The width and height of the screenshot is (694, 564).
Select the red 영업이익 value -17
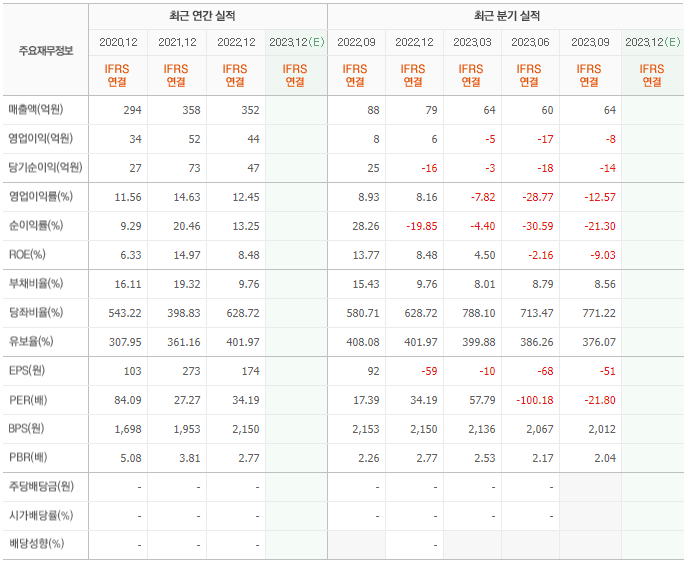click(545, 139)
